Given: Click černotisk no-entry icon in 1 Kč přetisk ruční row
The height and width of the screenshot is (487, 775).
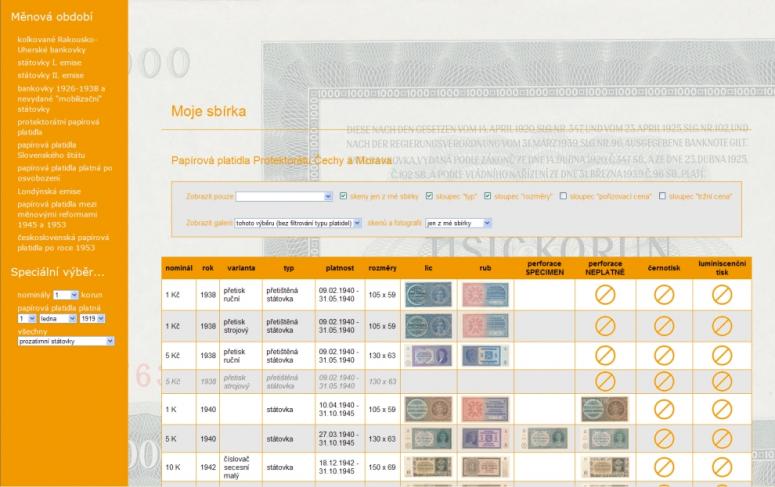Looking at the screenshot, I should coord(664,295).
